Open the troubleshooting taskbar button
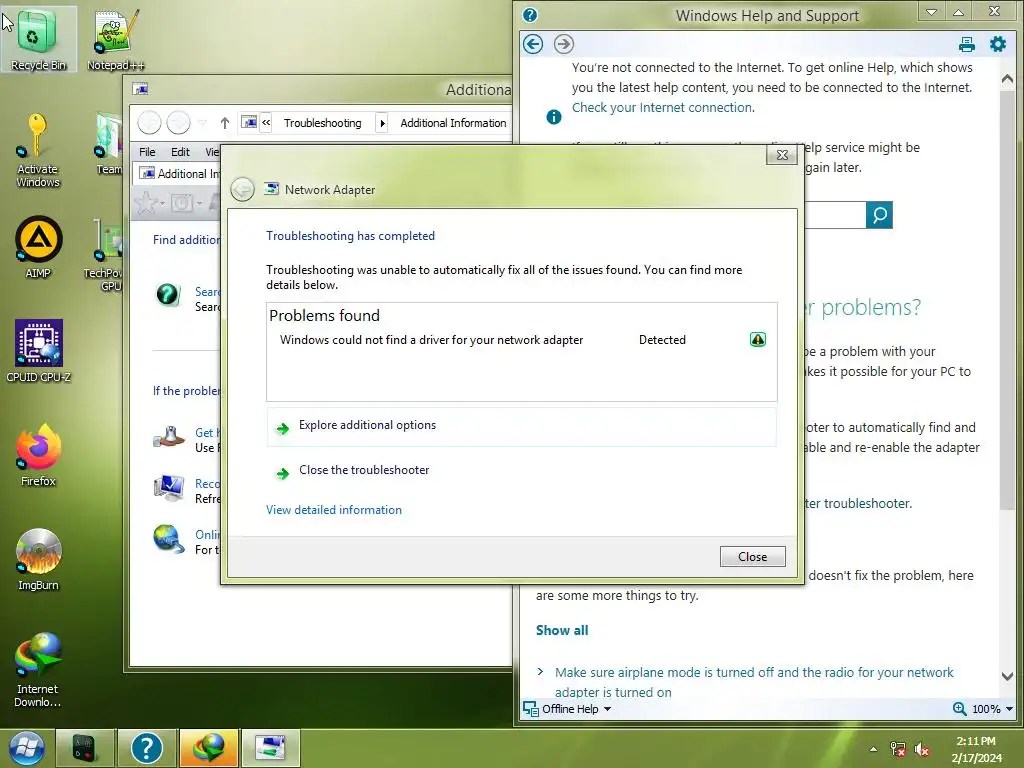Image resolution: width=1024 pixels, height=768 pixels. coord(270,748)
